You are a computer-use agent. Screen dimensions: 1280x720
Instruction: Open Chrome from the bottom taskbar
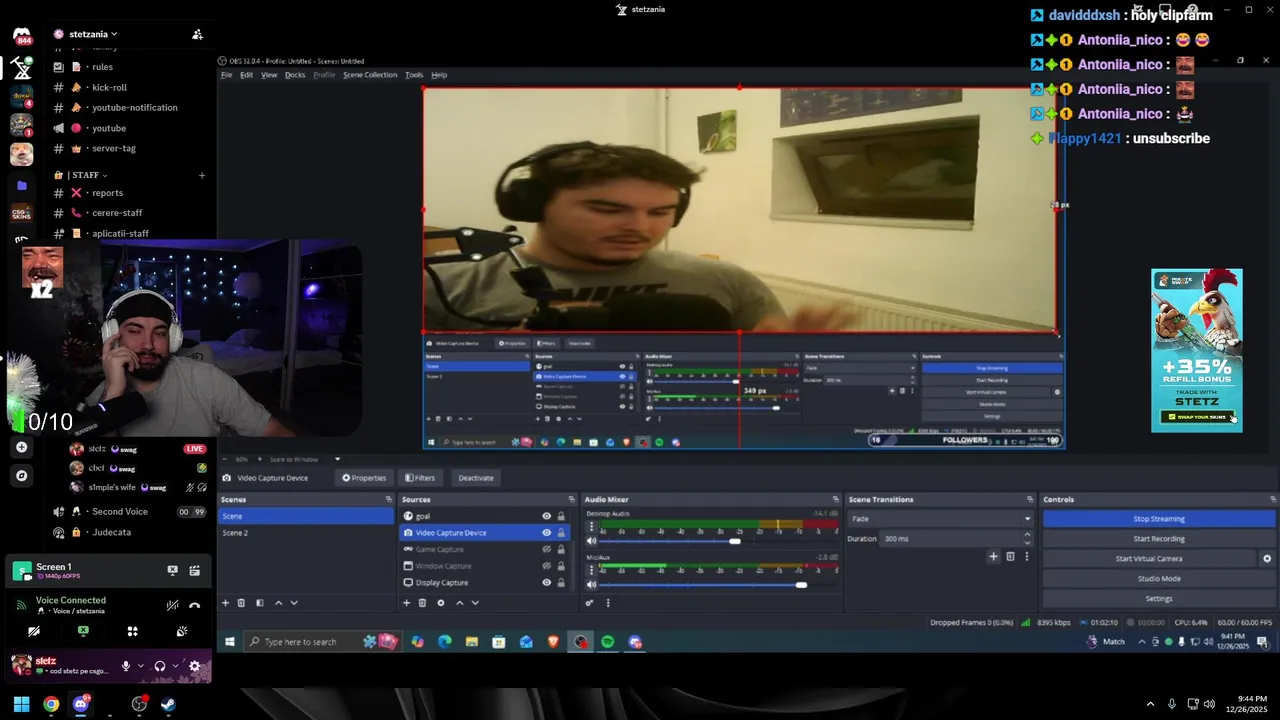click(x=51, y=704)
